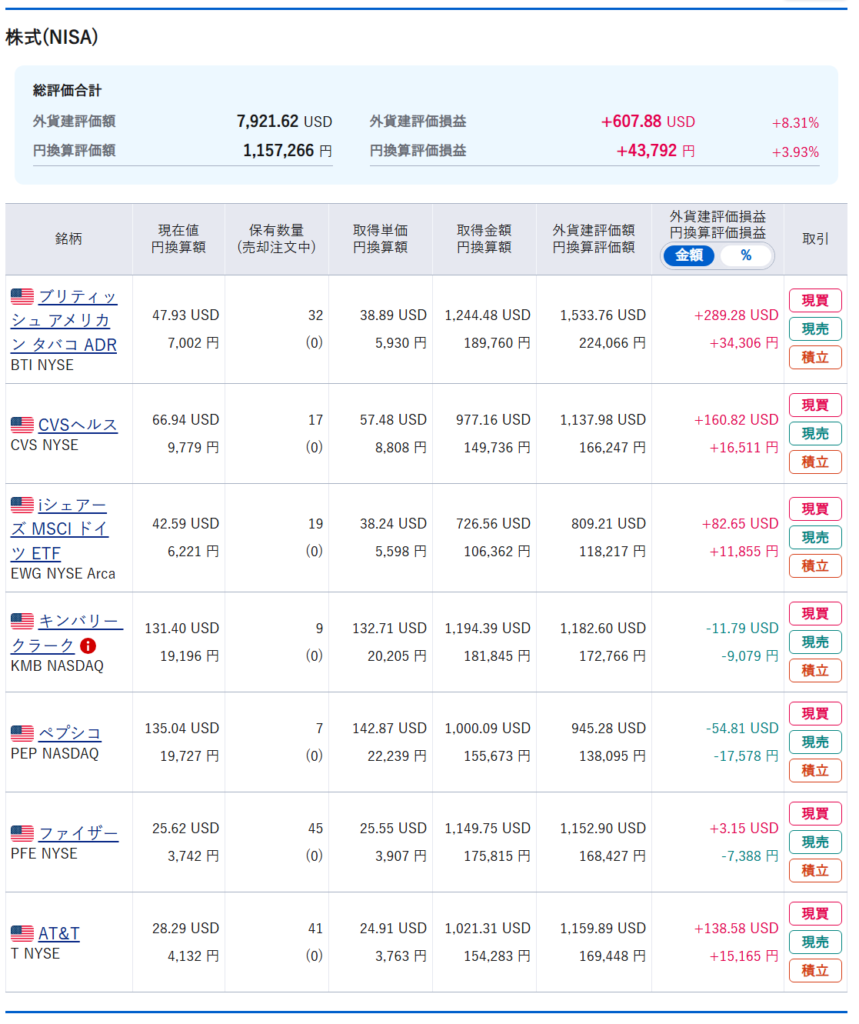Image resolution: width=859 pixels, height=1024 pixels.
Task: Click the 外貨建評価額 円換算評価額 column header
Action: tap(593, 239)
